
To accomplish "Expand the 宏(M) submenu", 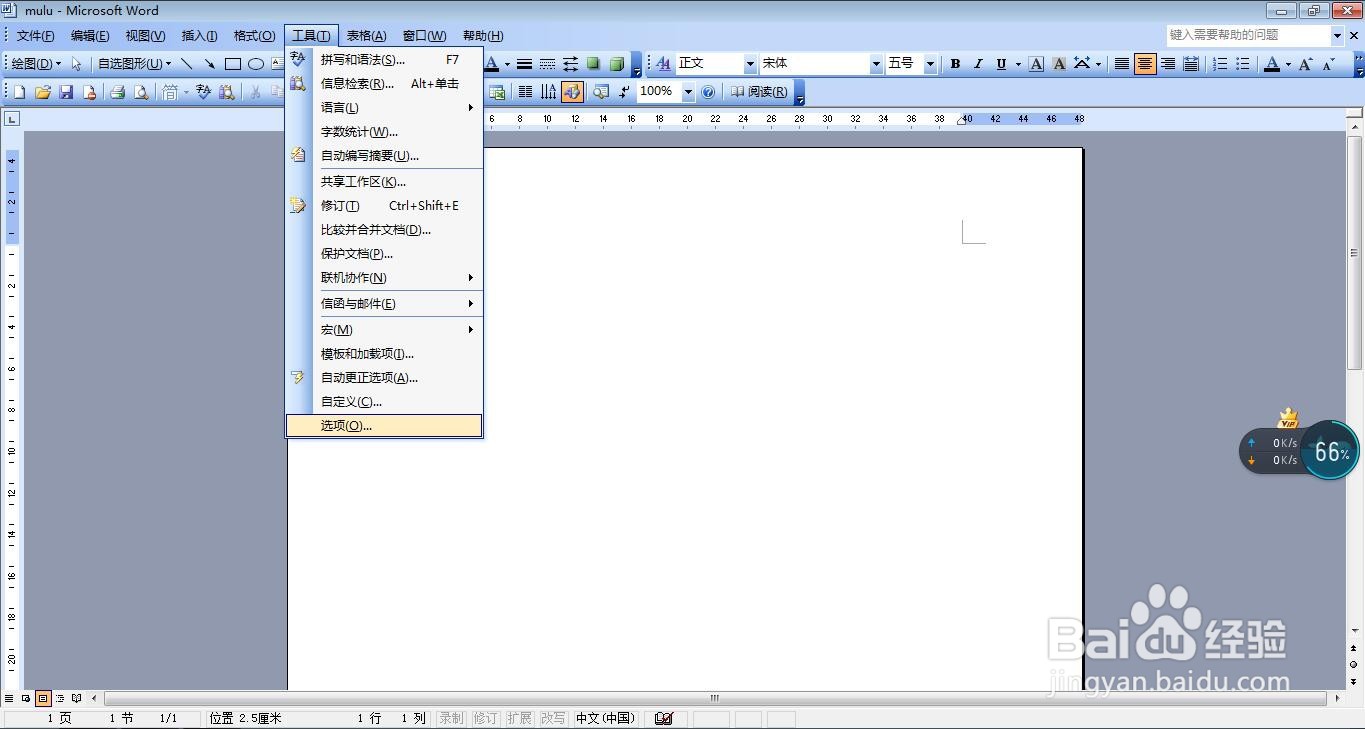I will tap(384, 329).
